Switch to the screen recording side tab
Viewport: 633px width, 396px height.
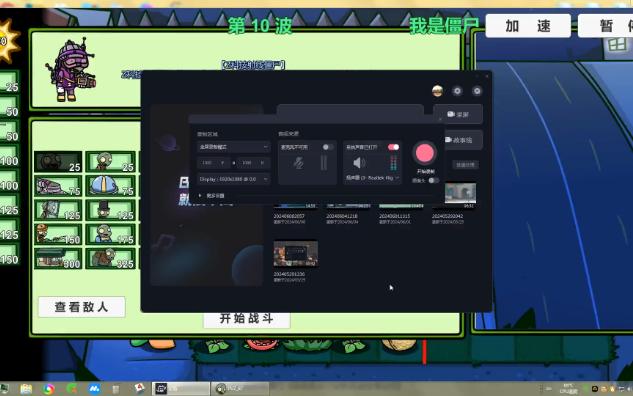click(458, 114)
